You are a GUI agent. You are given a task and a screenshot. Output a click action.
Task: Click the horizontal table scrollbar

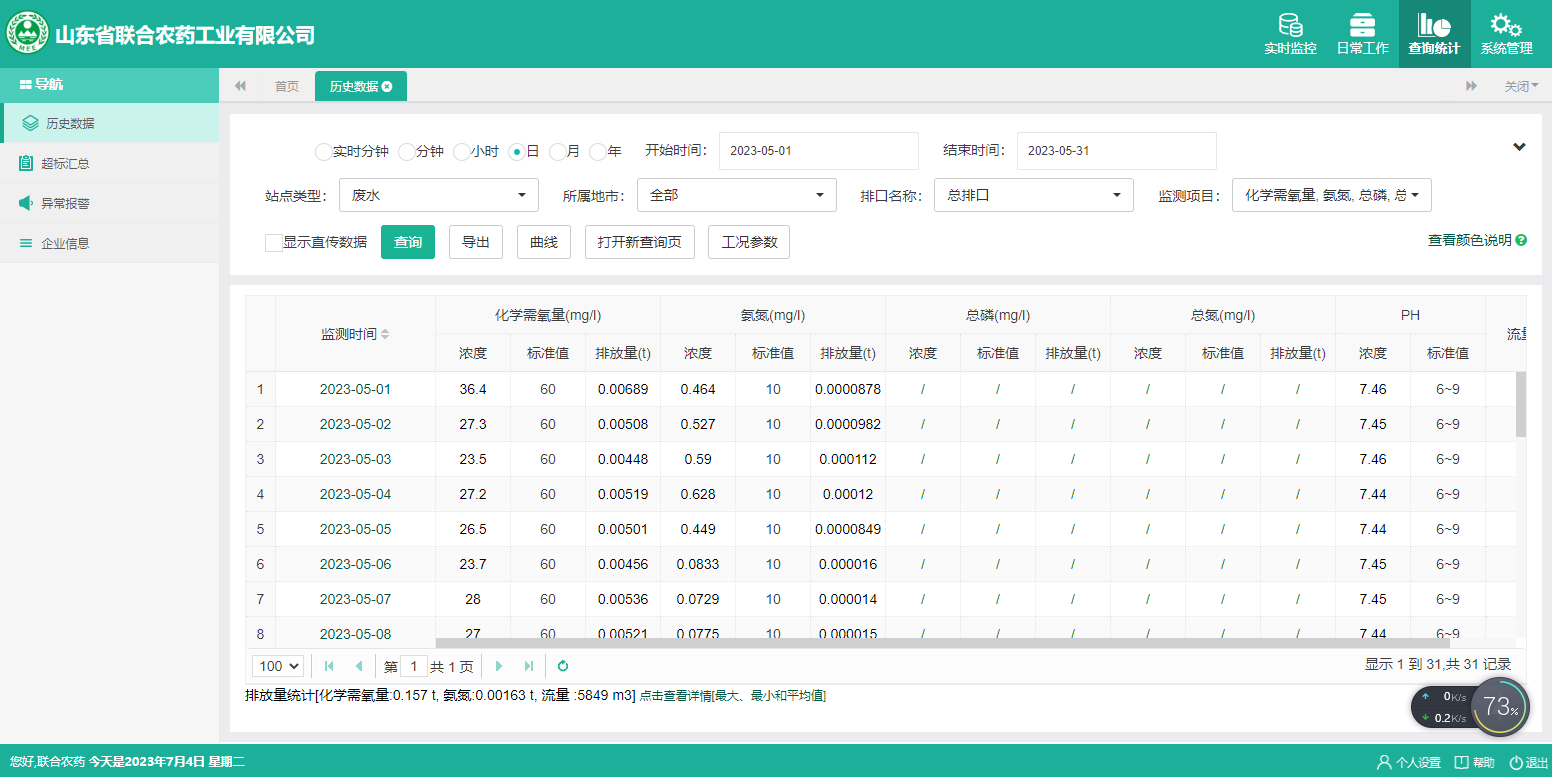tap(942, 643)
